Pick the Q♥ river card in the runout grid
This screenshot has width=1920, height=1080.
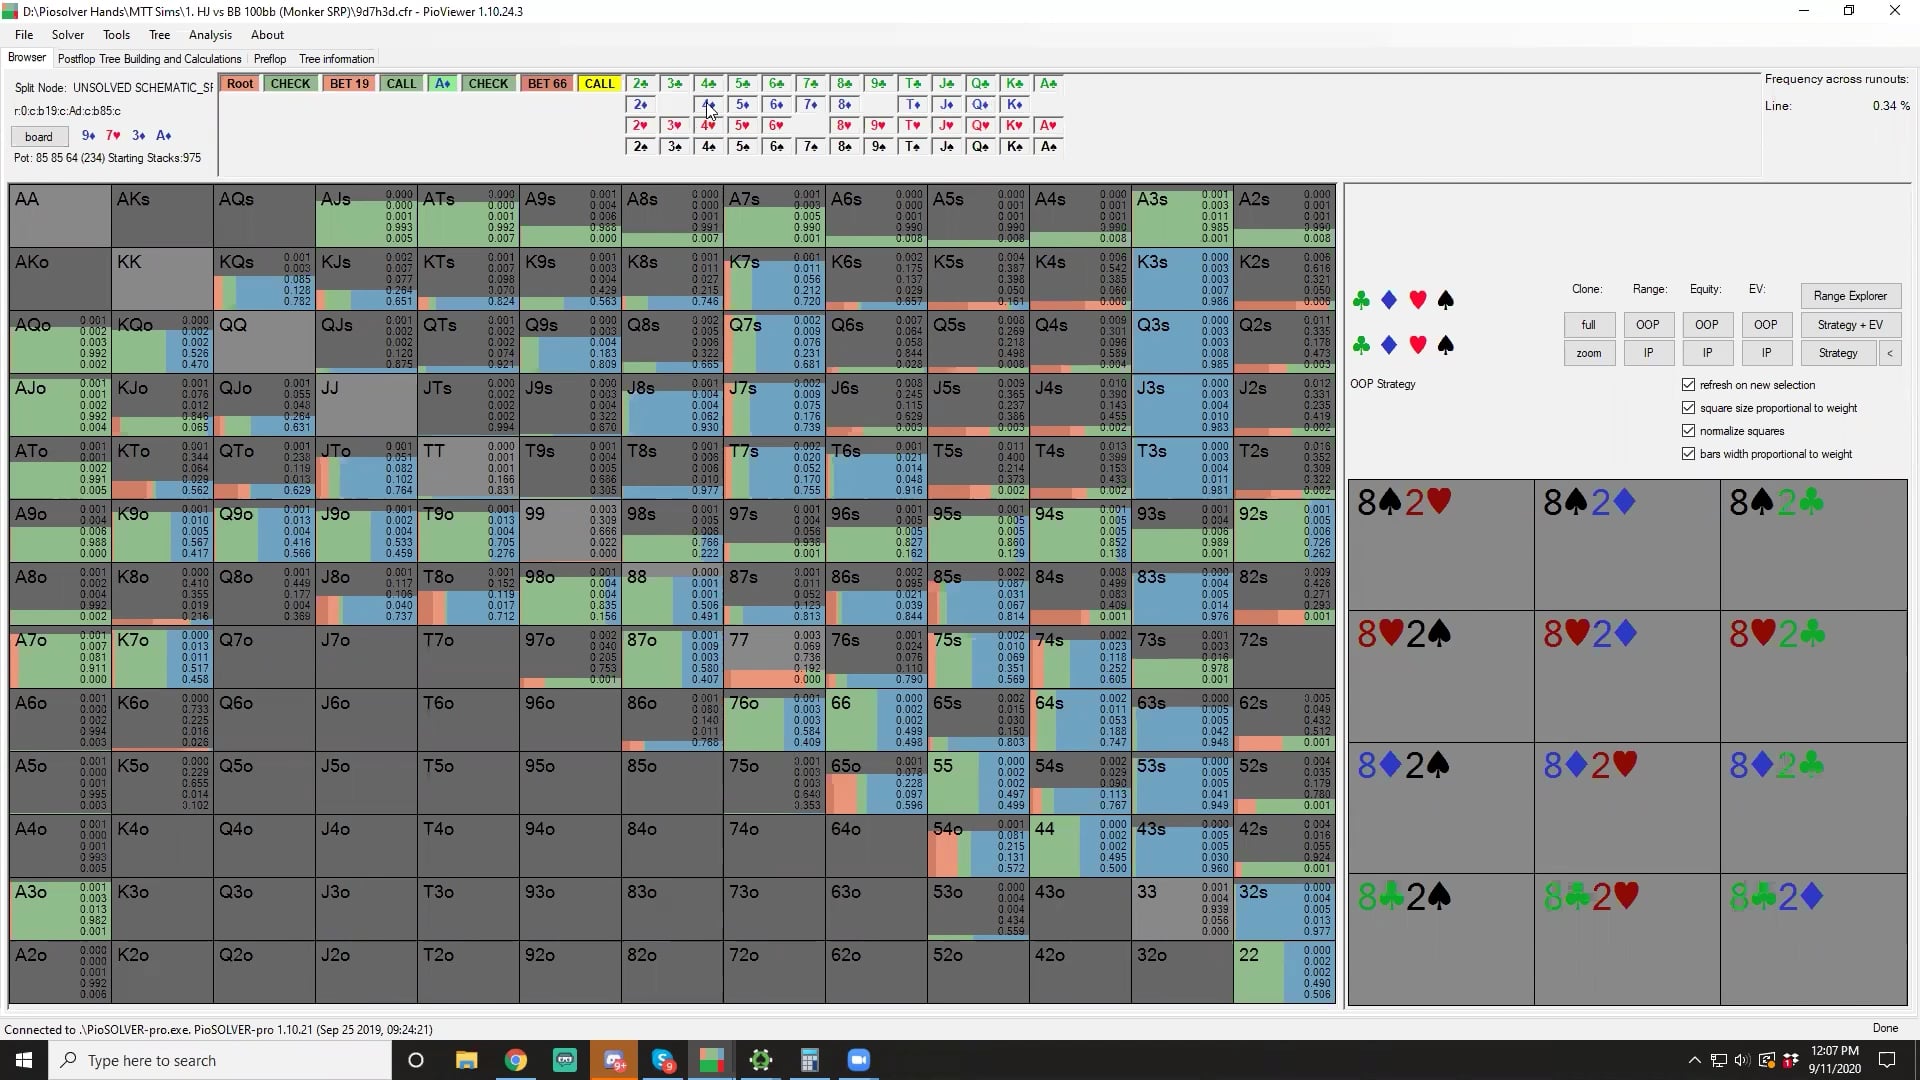tap(980, 125)
